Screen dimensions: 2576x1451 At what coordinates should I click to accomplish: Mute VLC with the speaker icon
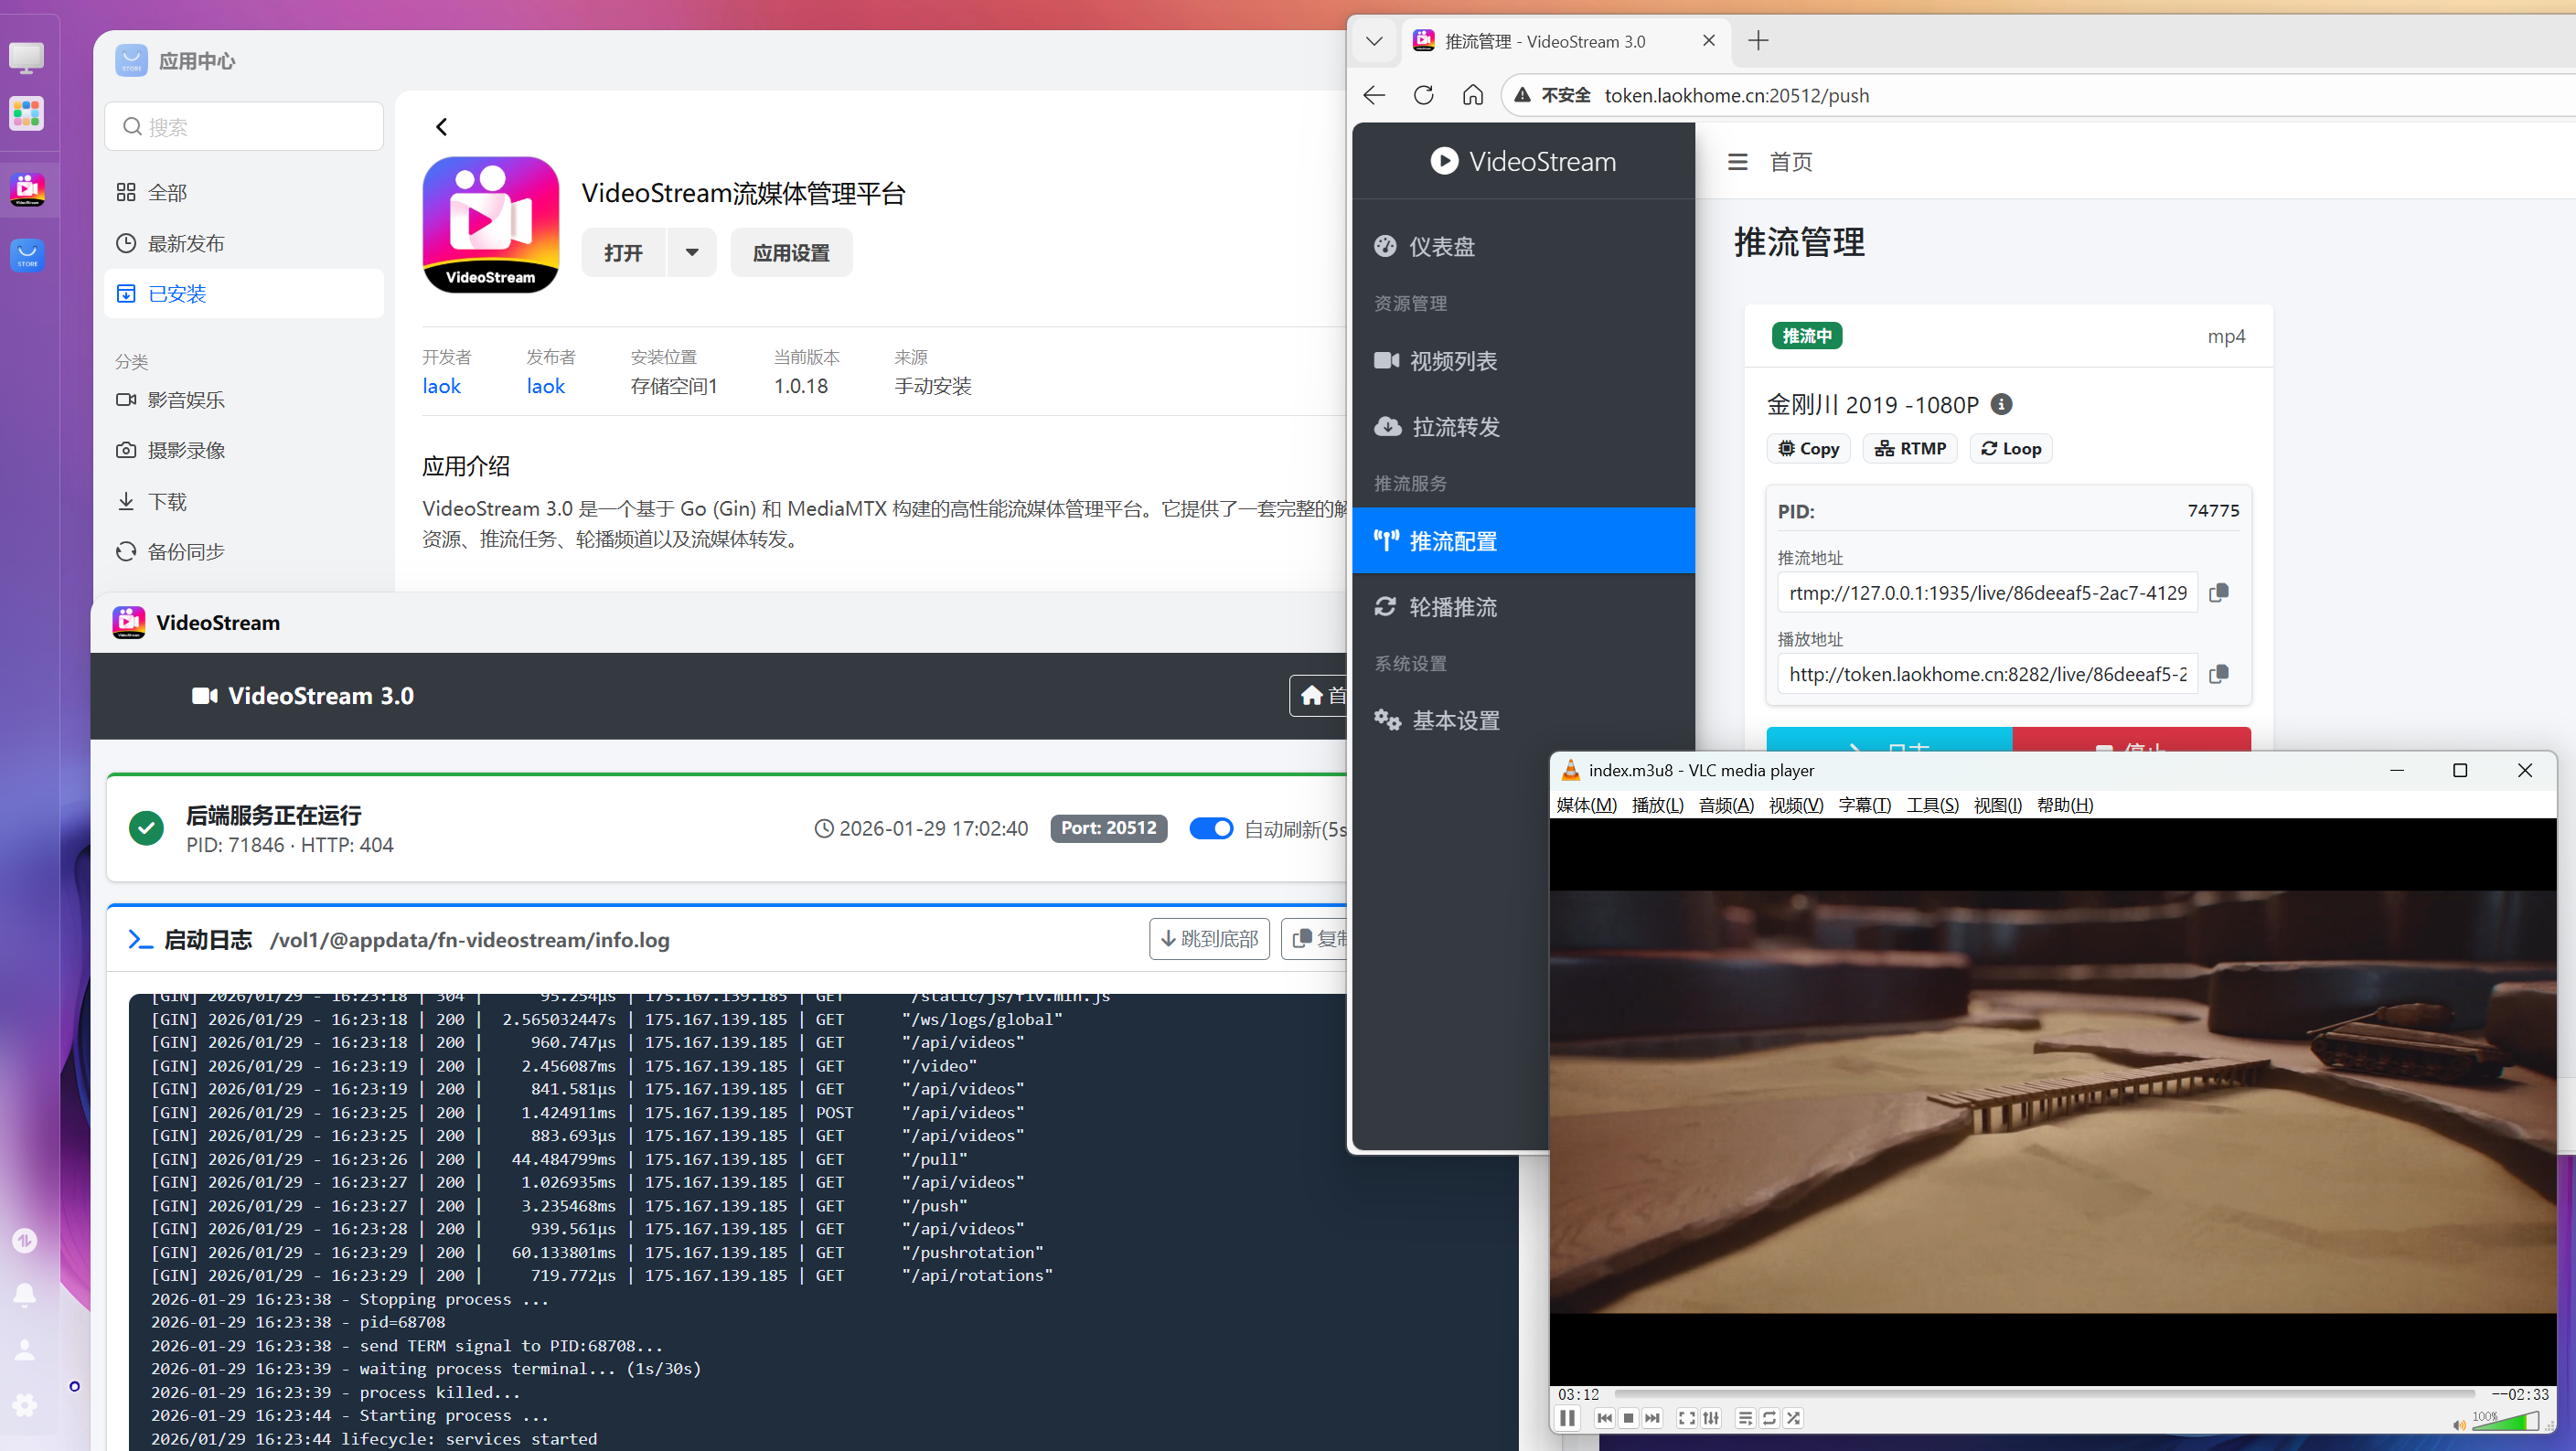(x=2459, y=1424)
